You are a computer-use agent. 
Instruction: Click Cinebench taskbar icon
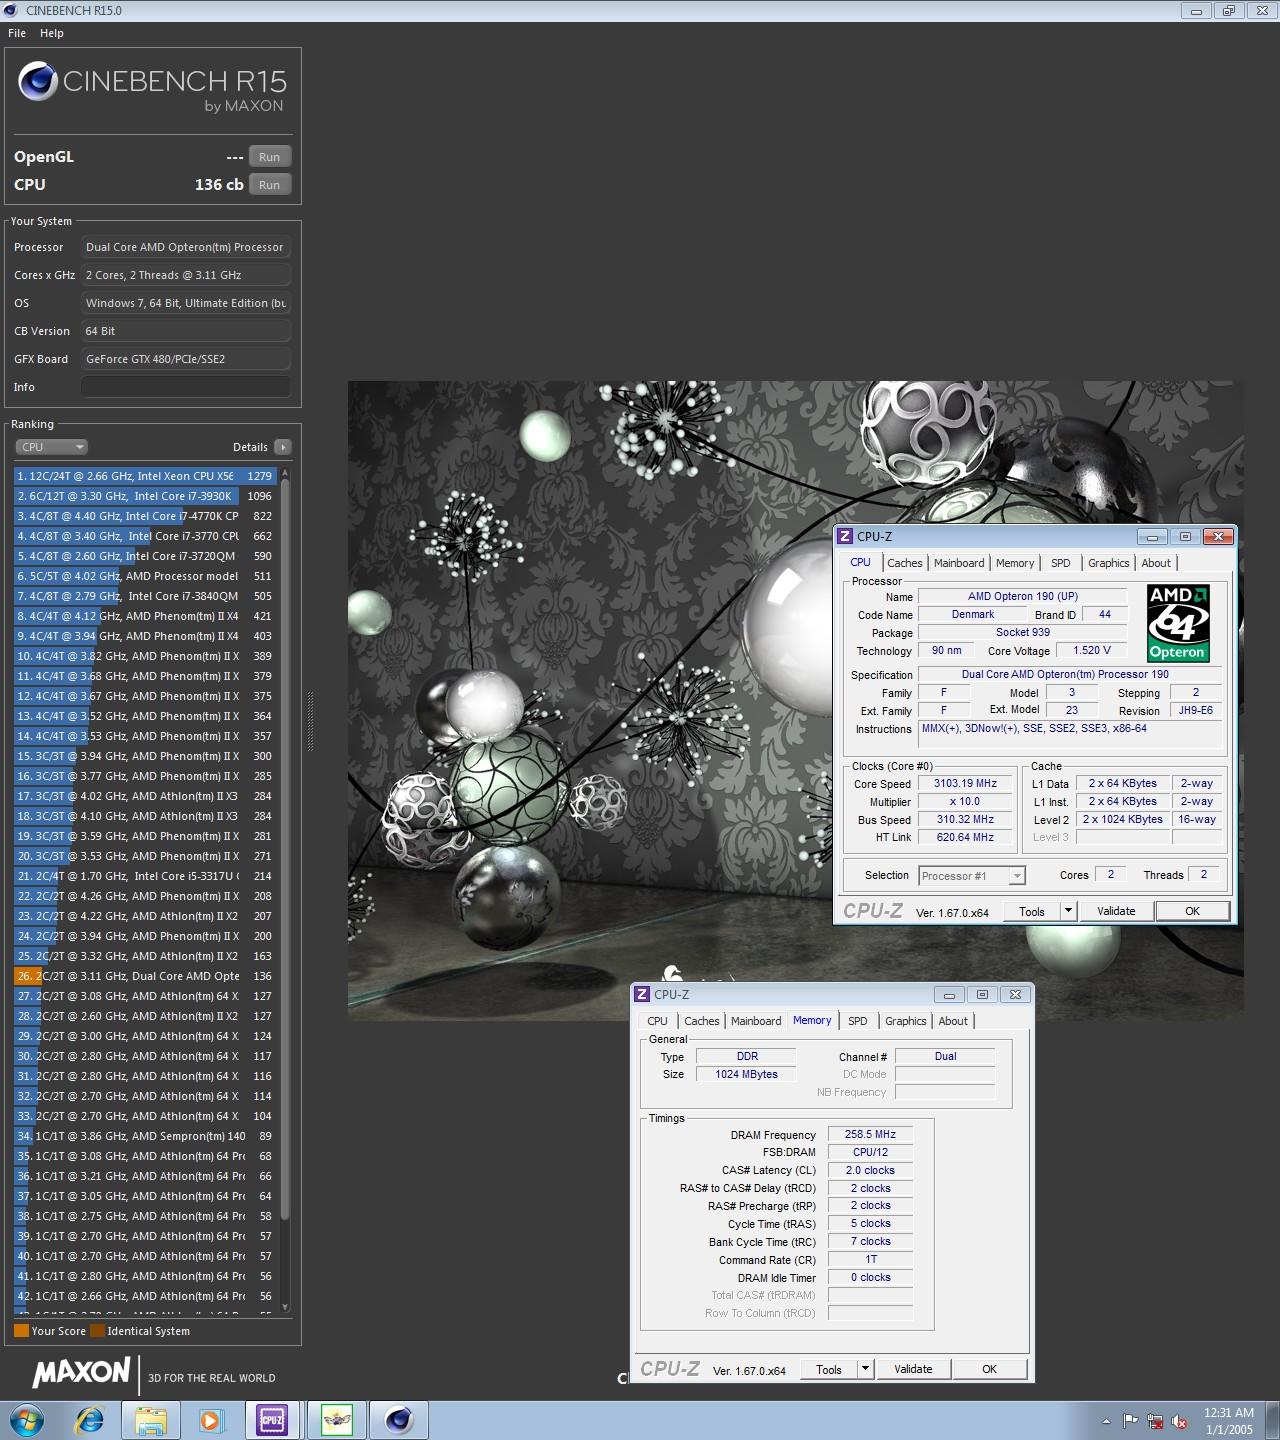point(399,1420)
